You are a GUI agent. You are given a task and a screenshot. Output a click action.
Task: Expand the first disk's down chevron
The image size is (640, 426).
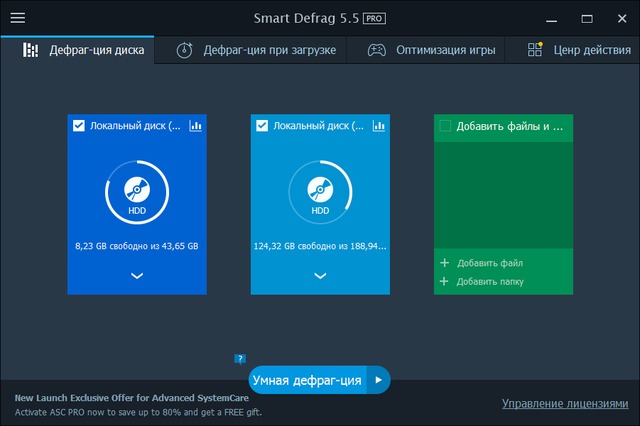[137, 276]
